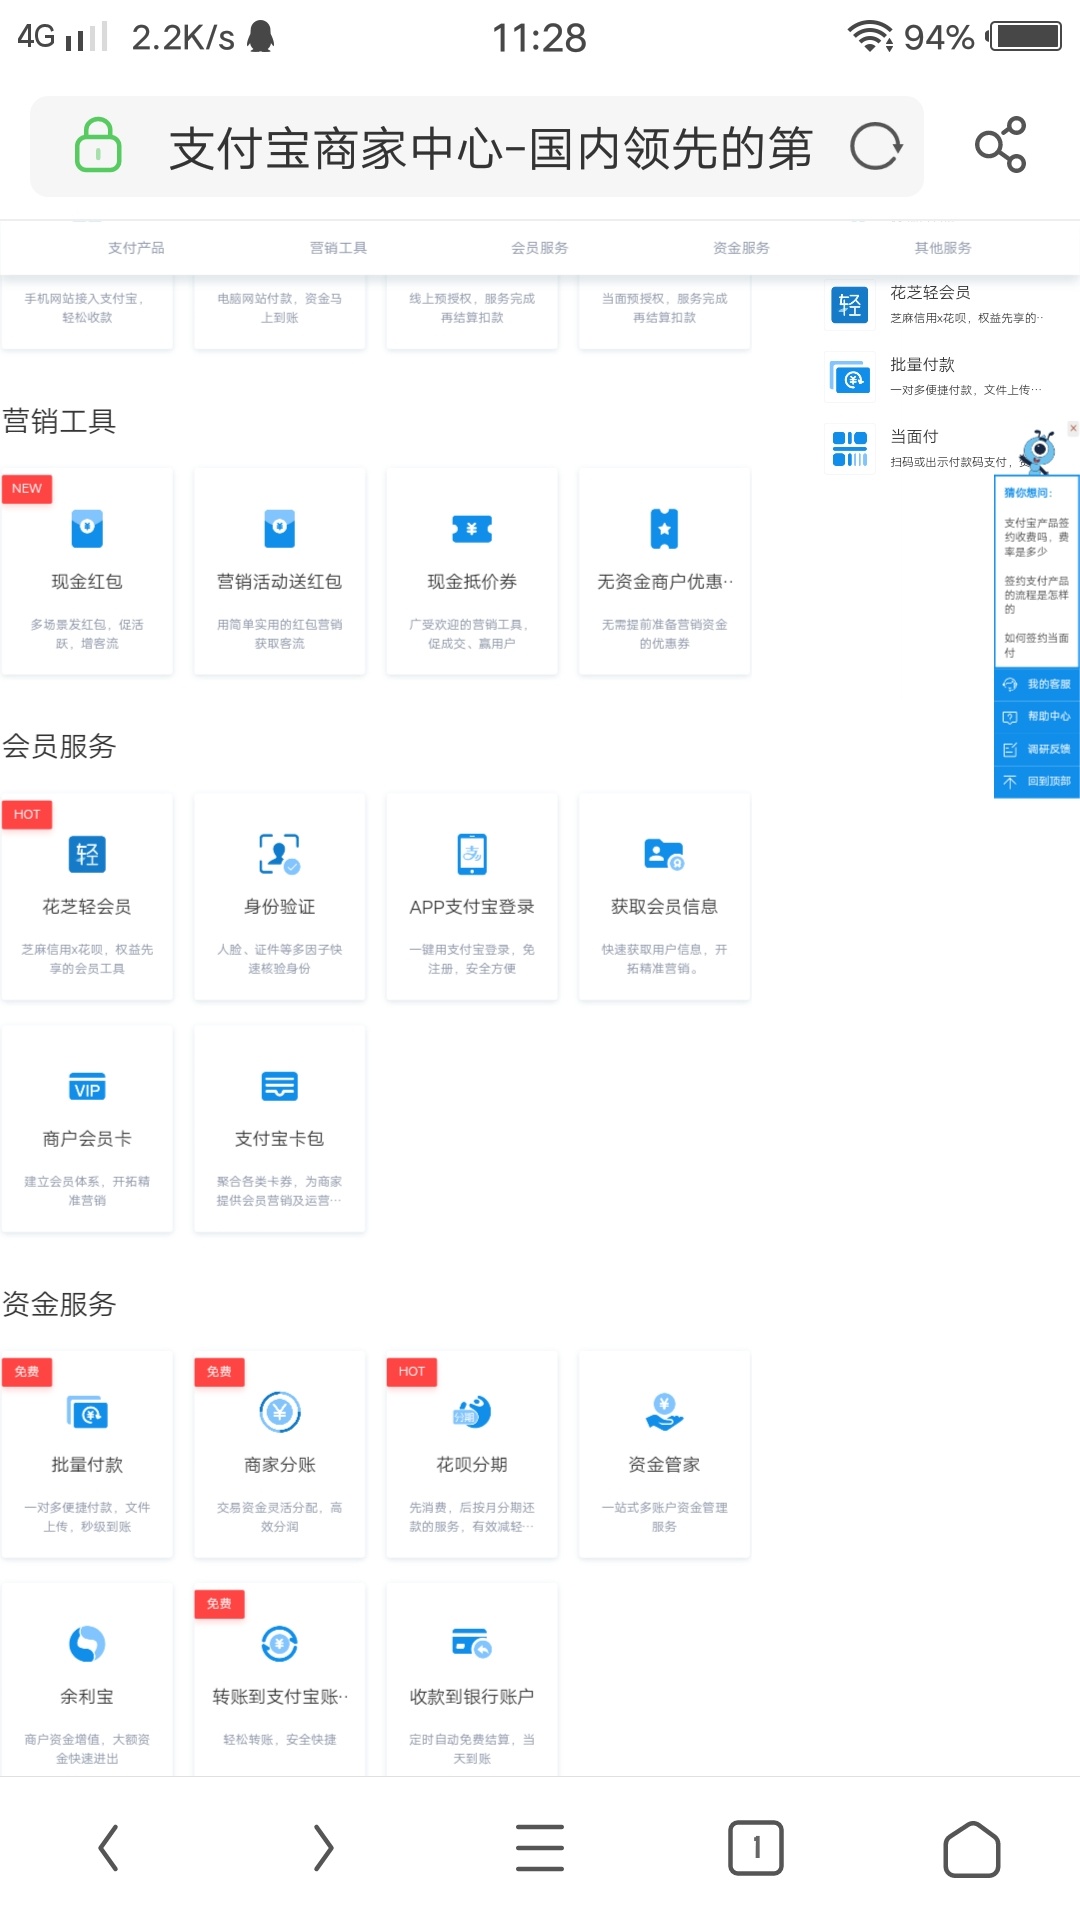Select the 商家分账 yen icon
The image size is (1080, 1920).
point(279,1412)
